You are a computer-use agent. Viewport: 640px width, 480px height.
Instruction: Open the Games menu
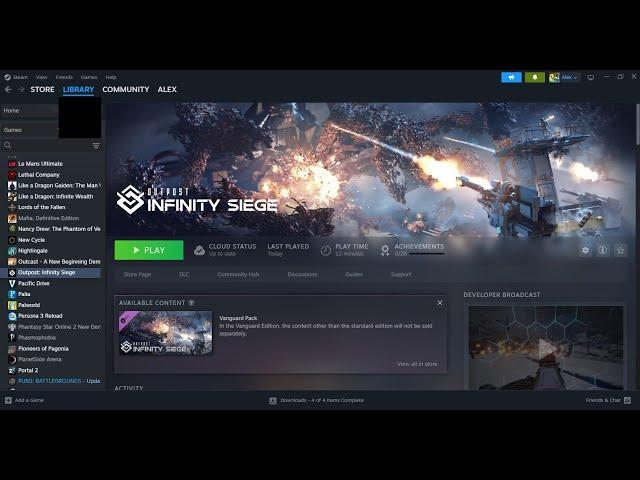[89, 77]
